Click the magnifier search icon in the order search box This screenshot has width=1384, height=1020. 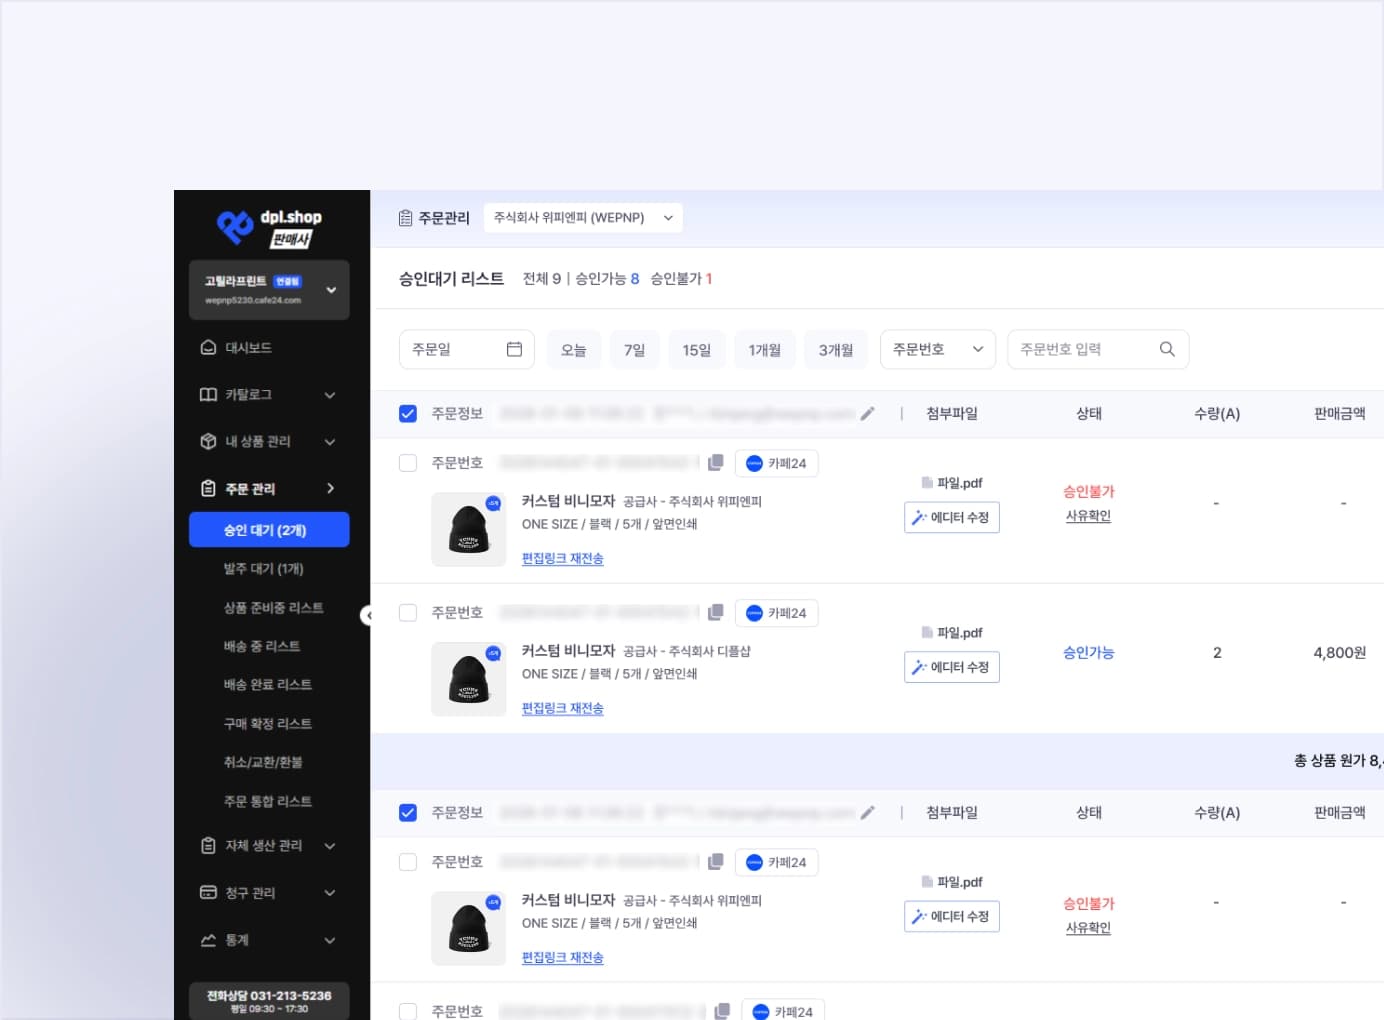(x=1166, y=348)
